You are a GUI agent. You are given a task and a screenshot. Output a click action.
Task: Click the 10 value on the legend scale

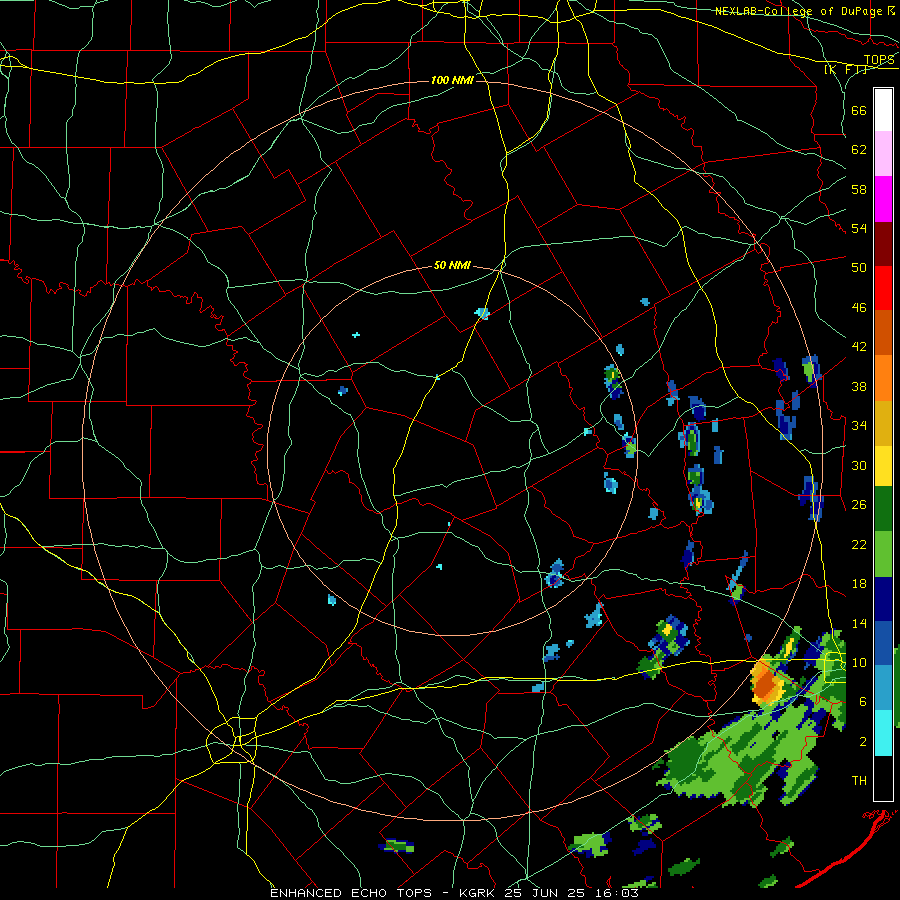pyautogui.click(x=859, y=663)
